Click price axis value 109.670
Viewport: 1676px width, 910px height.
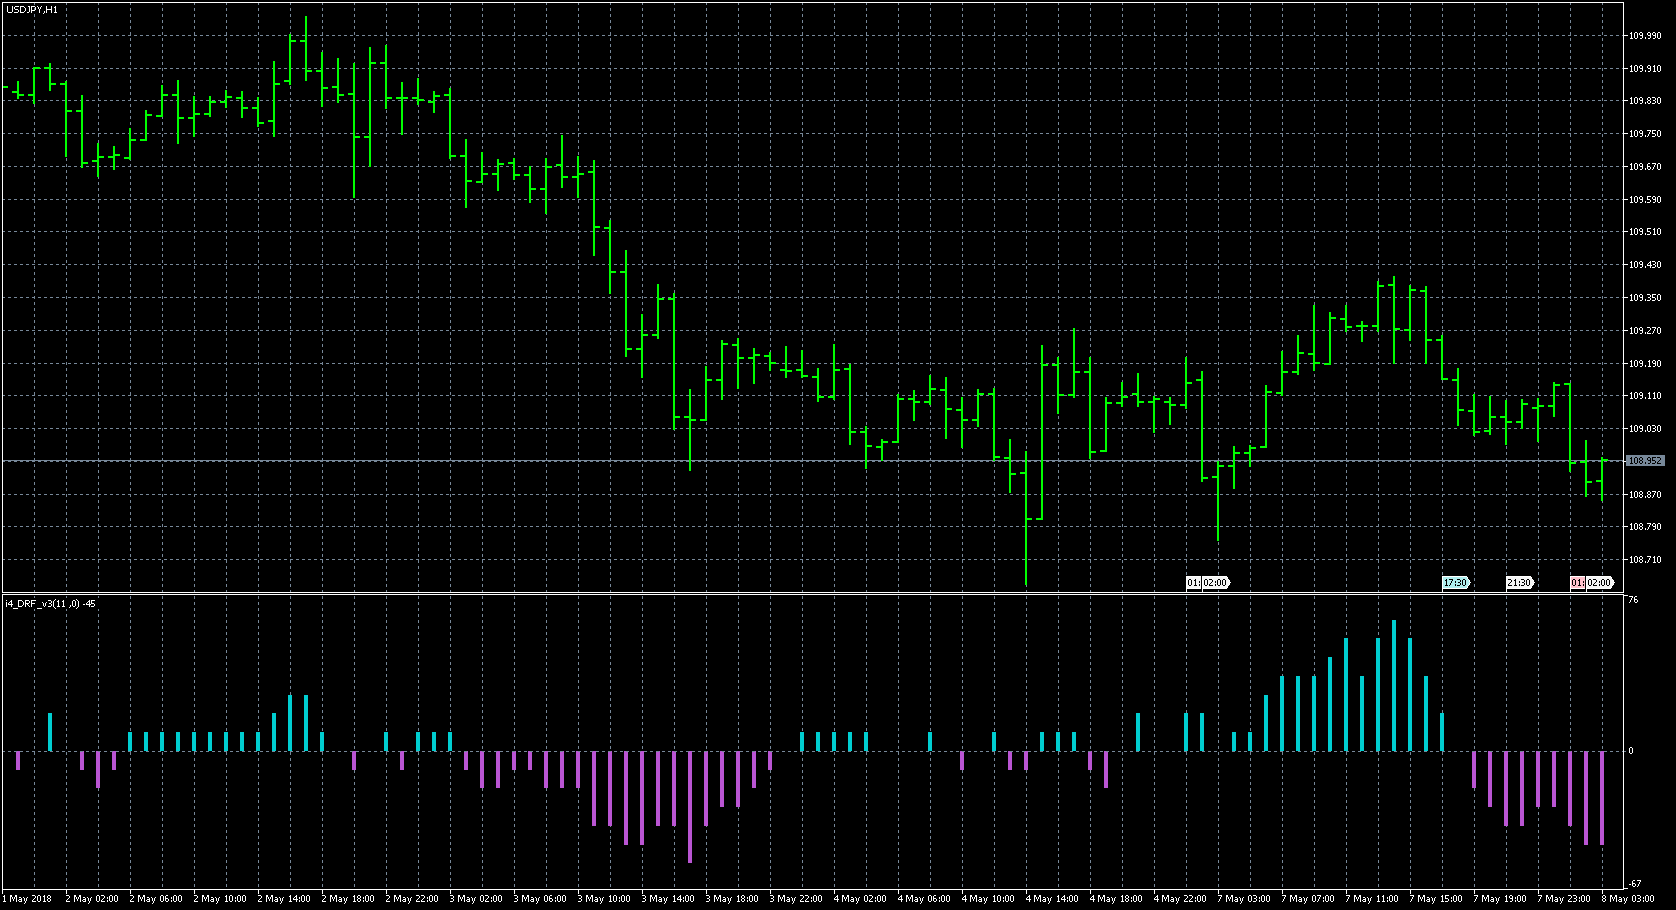pyautogui.click(x=1645, y=166)
